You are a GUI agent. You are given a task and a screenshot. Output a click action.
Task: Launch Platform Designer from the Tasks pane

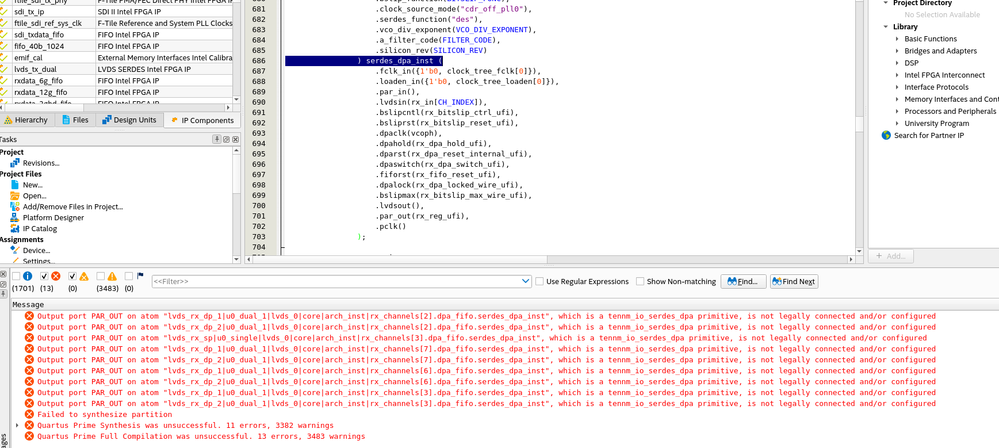(54, 217)
